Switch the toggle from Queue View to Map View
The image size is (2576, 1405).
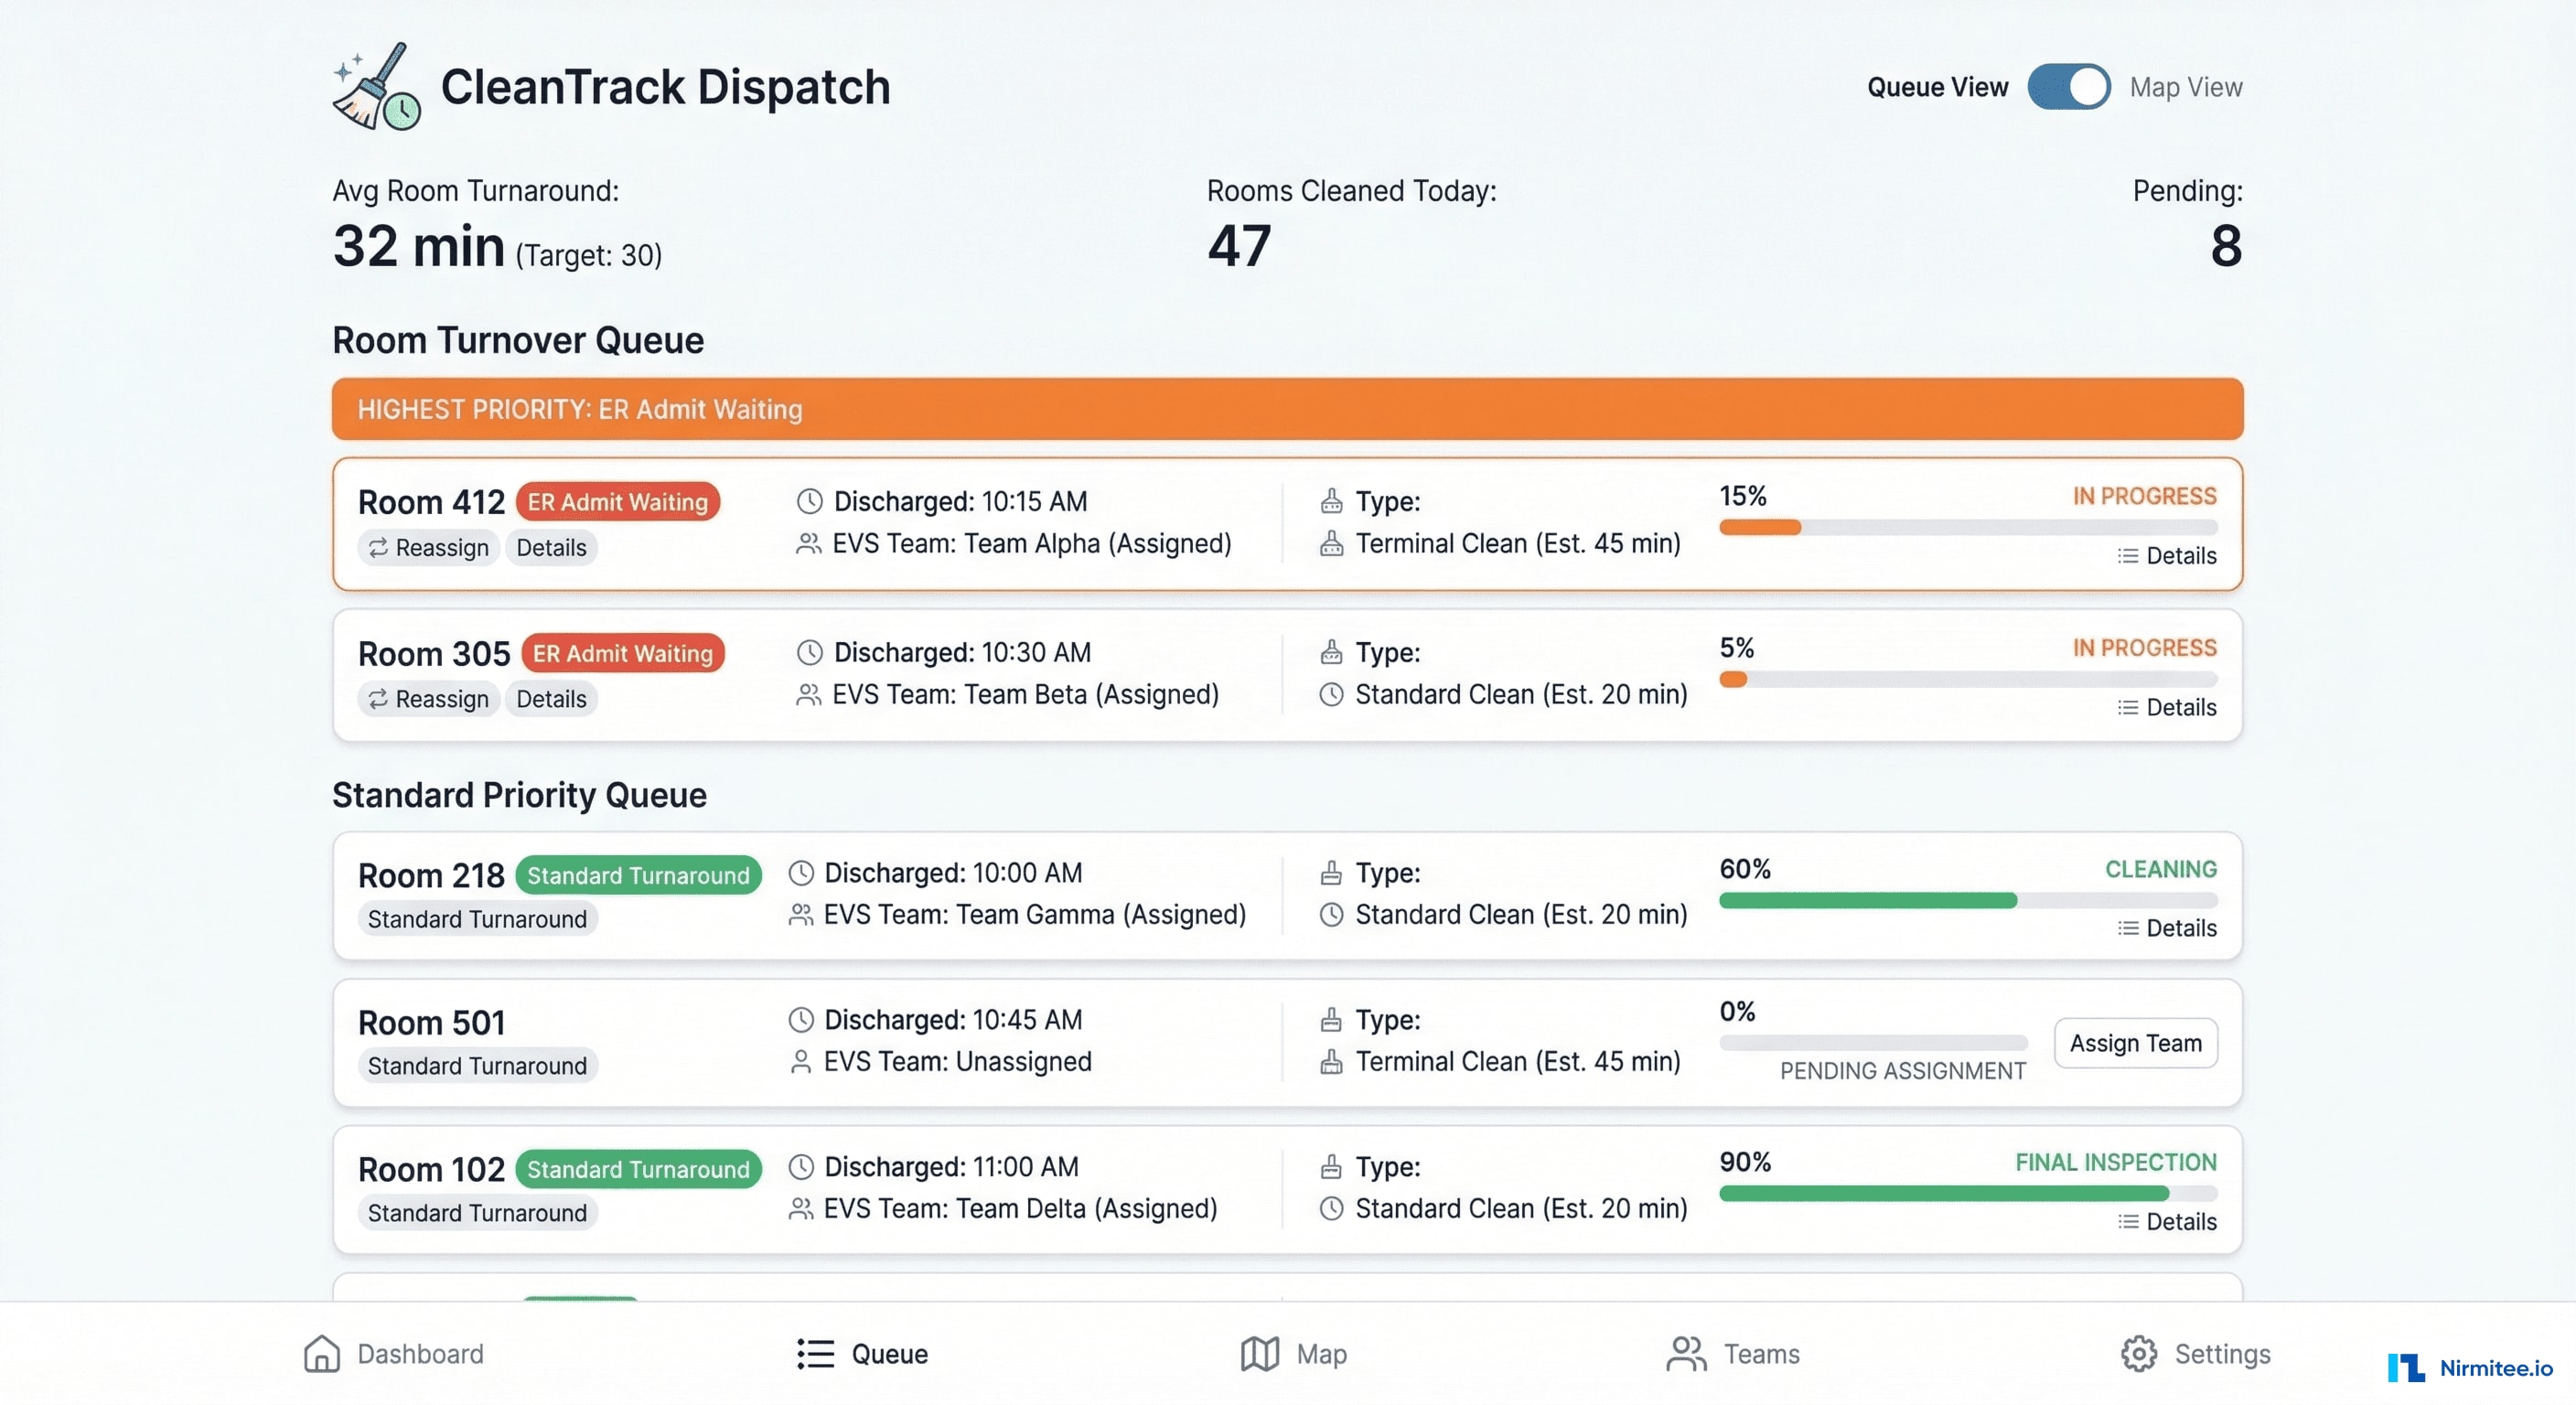tap(2069, 87)
